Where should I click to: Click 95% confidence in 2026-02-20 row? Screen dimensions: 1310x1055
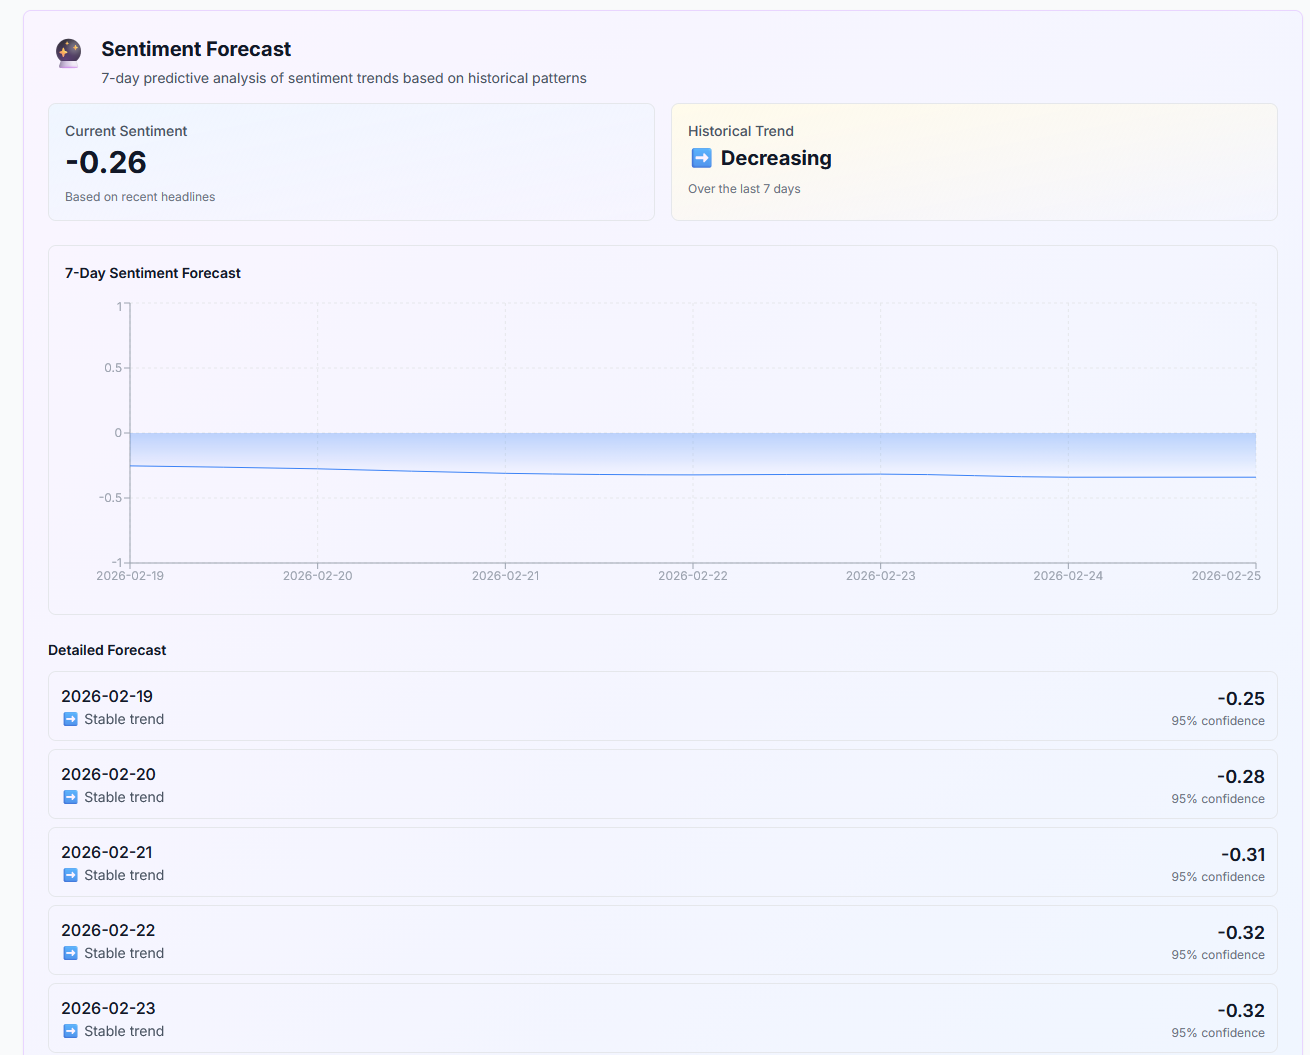[x=1218, y=799]
